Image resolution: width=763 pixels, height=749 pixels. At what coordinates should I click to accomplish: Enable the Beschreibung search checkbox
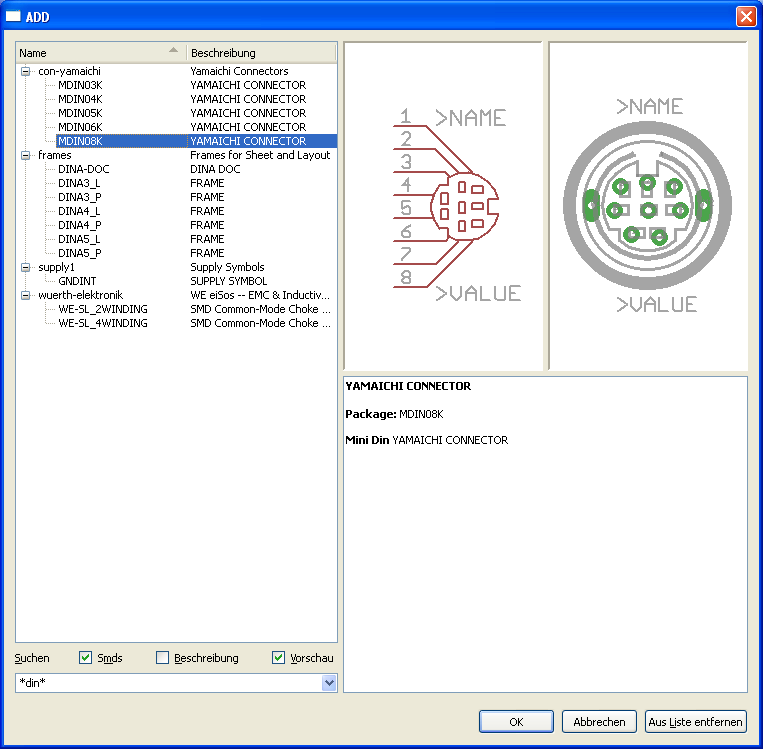coord(162,658)
